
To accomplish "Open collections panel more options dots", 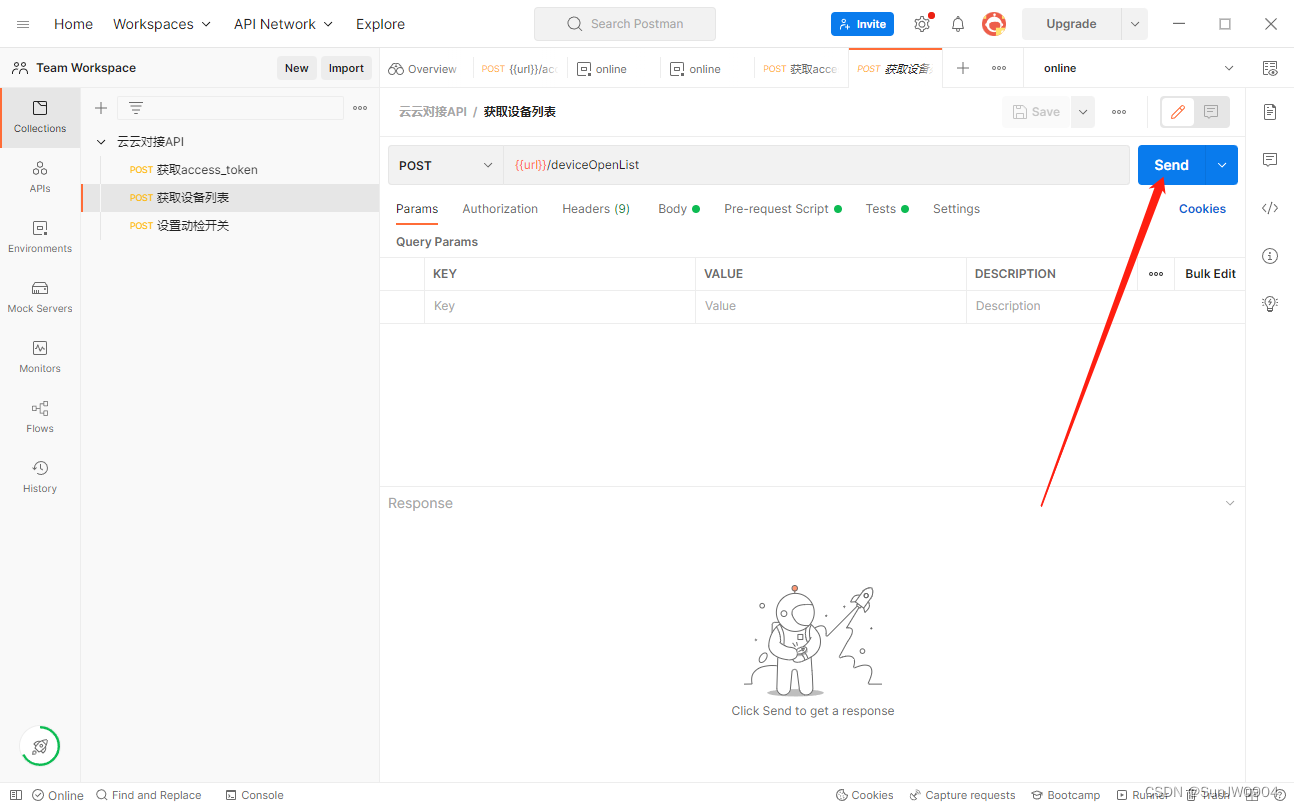I will [360, 108].
